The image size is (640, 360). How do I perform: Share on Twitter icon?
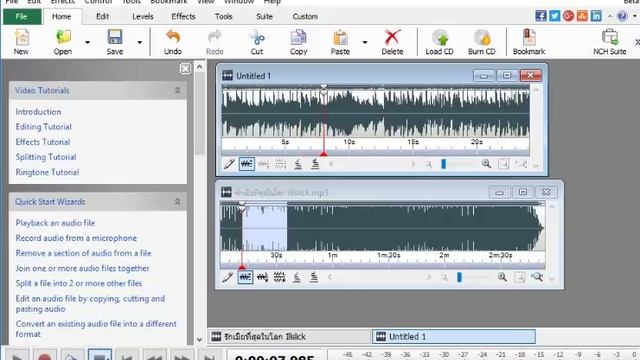555,16
